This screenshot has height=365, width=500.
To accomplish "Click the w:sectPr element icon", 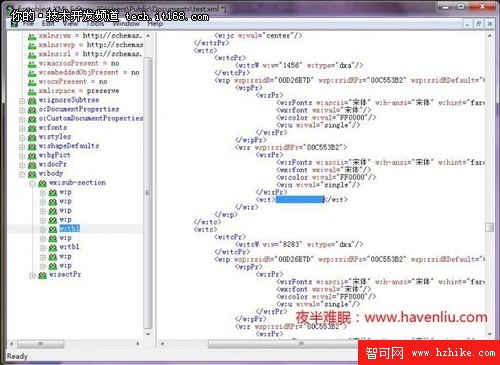I will point(42,275).
